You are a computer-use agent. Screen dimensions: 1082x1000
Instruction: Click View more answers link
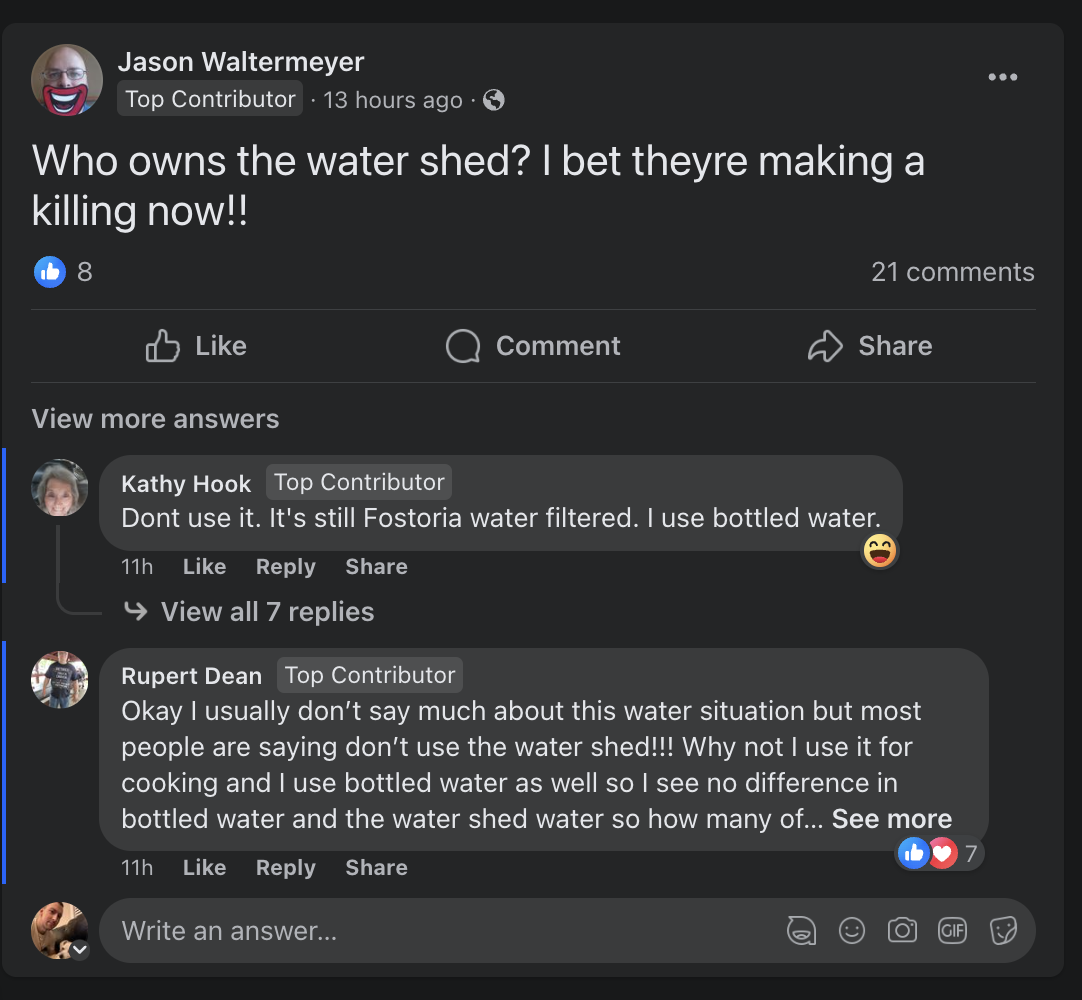click(155, 419)
